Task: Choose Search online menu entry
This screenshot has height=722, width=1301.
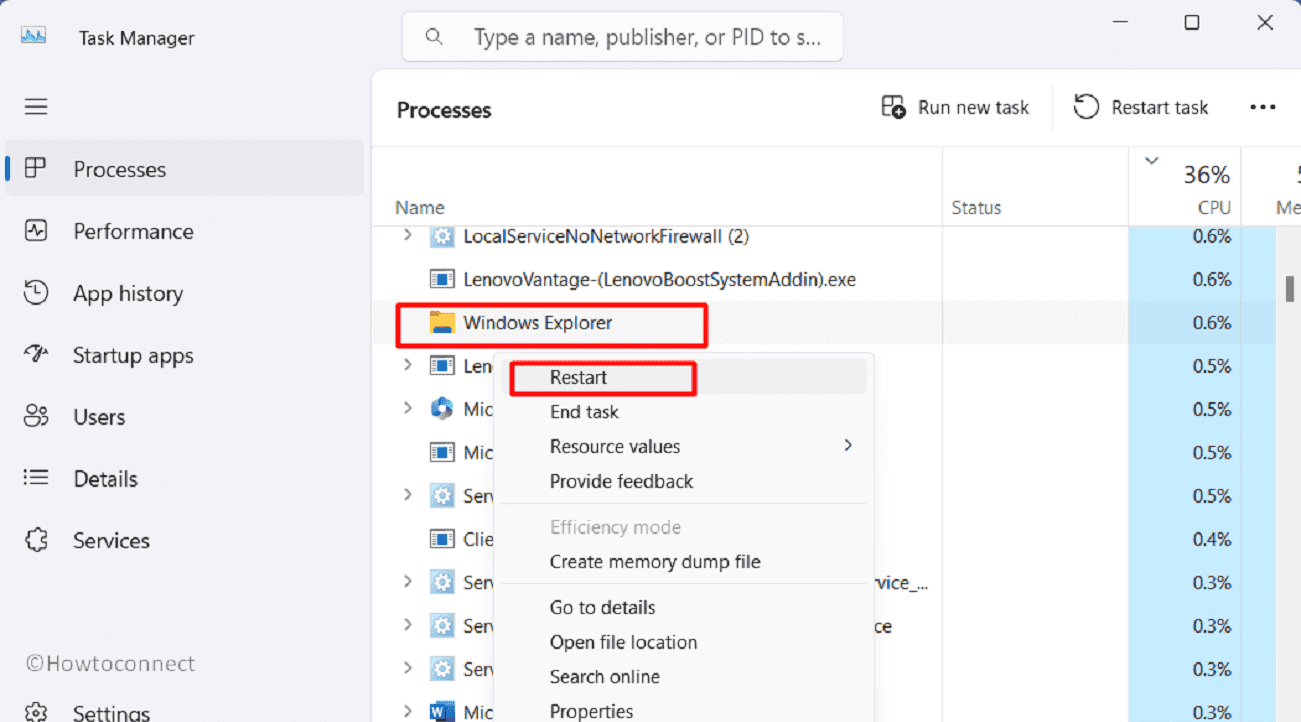Action: (682, 677)
